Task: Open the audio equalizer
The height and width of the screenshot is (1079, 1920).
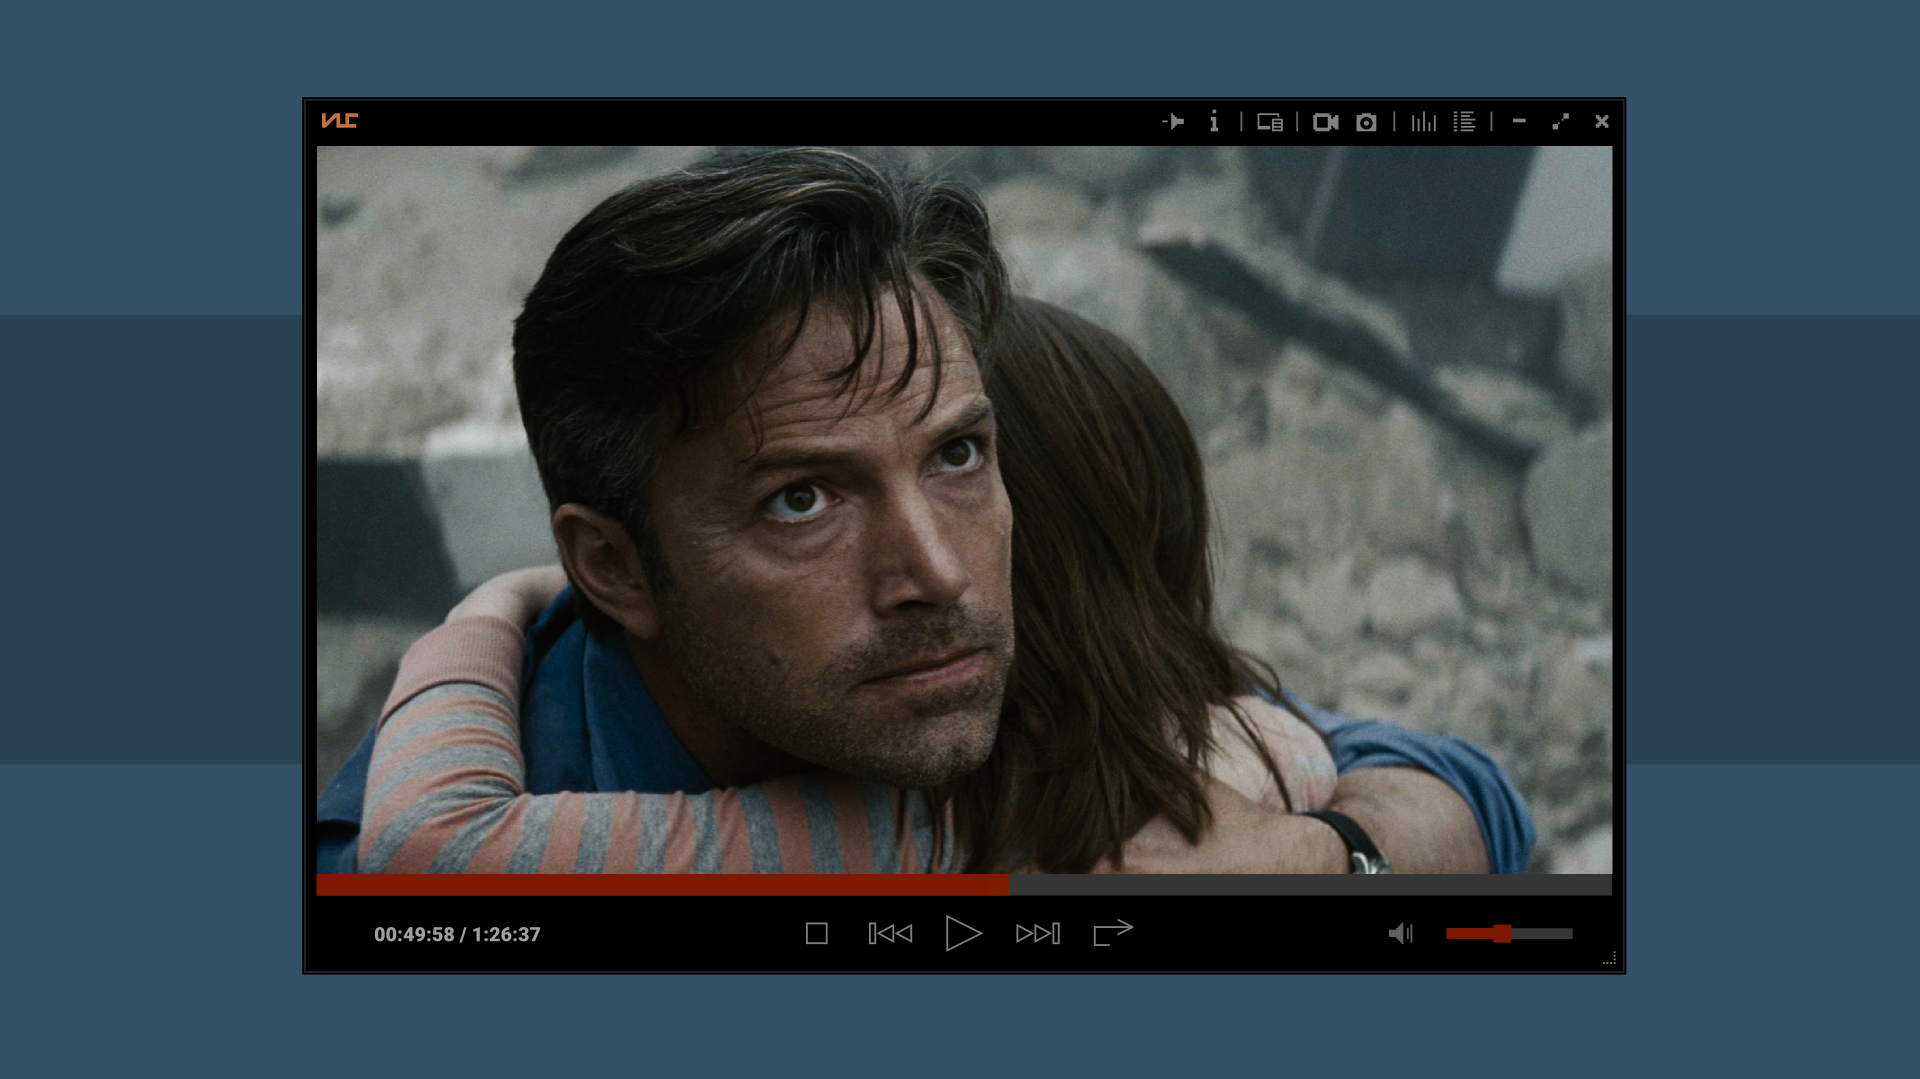Action: (x=1422, y=121)
